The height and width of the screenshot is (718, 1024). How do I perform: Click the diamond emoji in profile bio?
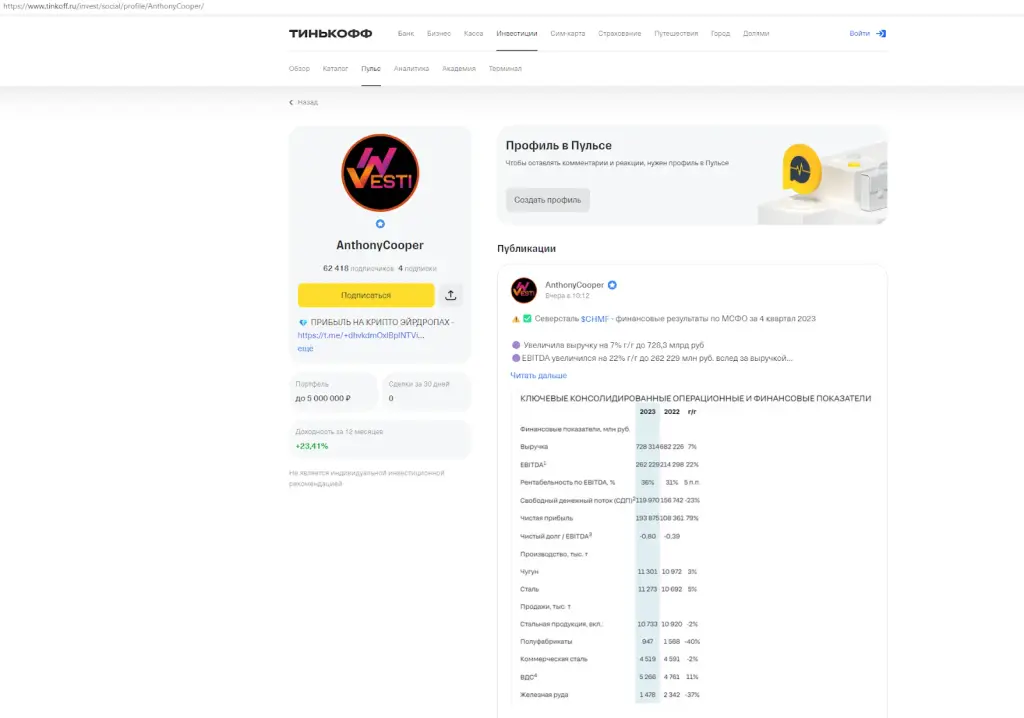click(x=302, y=322)
